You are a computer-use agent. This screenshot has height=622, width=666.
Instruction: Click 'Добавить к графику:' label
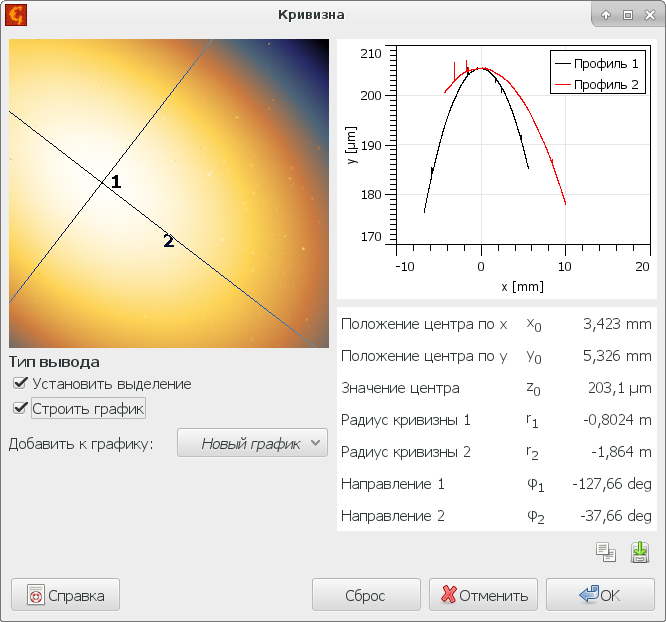[81, 444]
